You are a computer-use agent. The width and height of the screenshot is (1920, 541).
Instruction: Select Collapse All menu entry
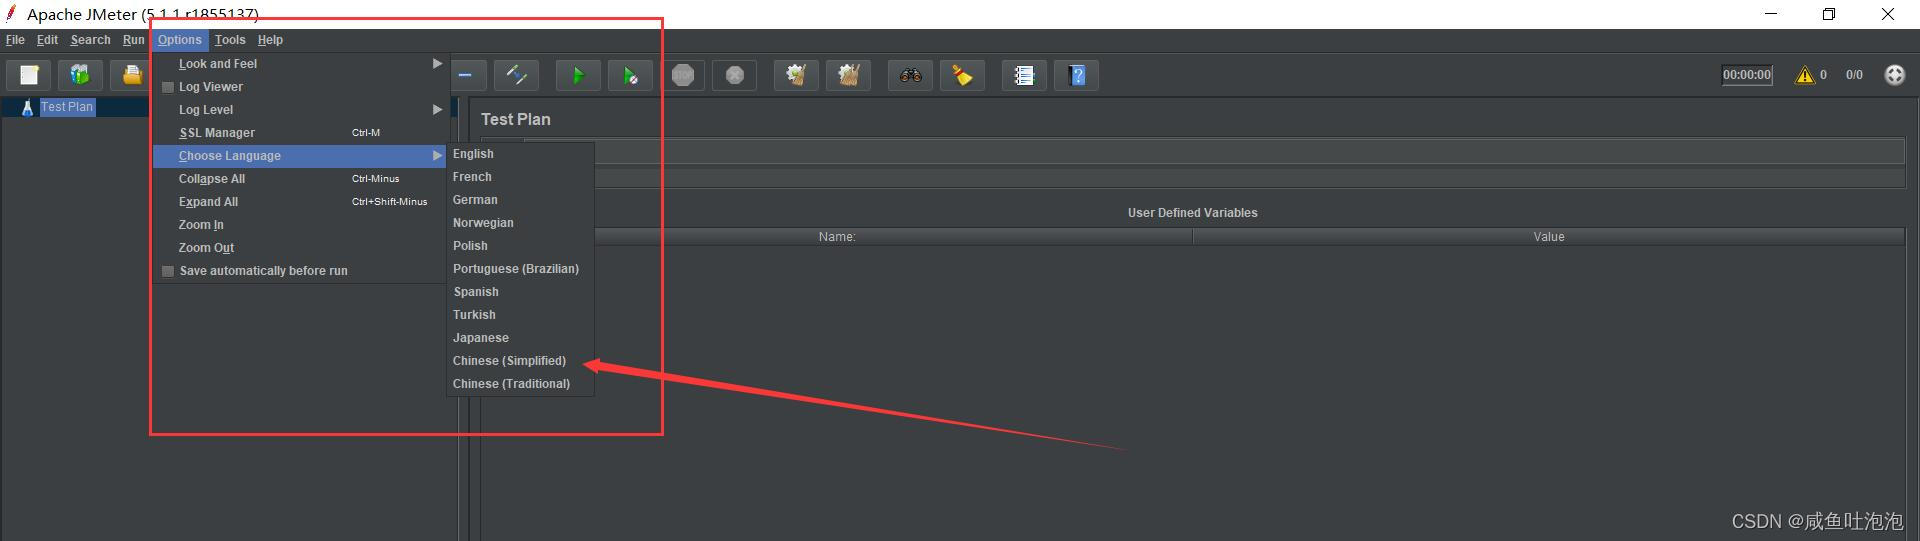pos(299,179)
